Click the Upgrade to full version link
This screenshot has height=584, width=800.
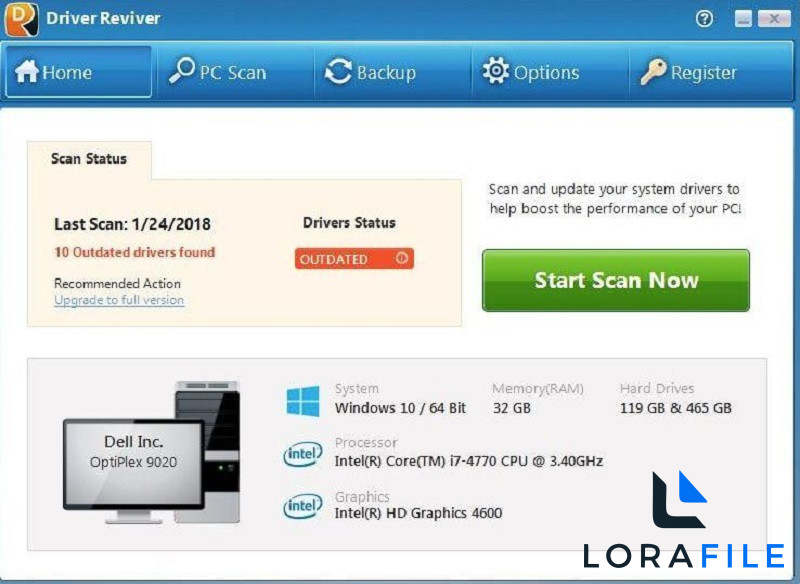[x=119, y=300]
